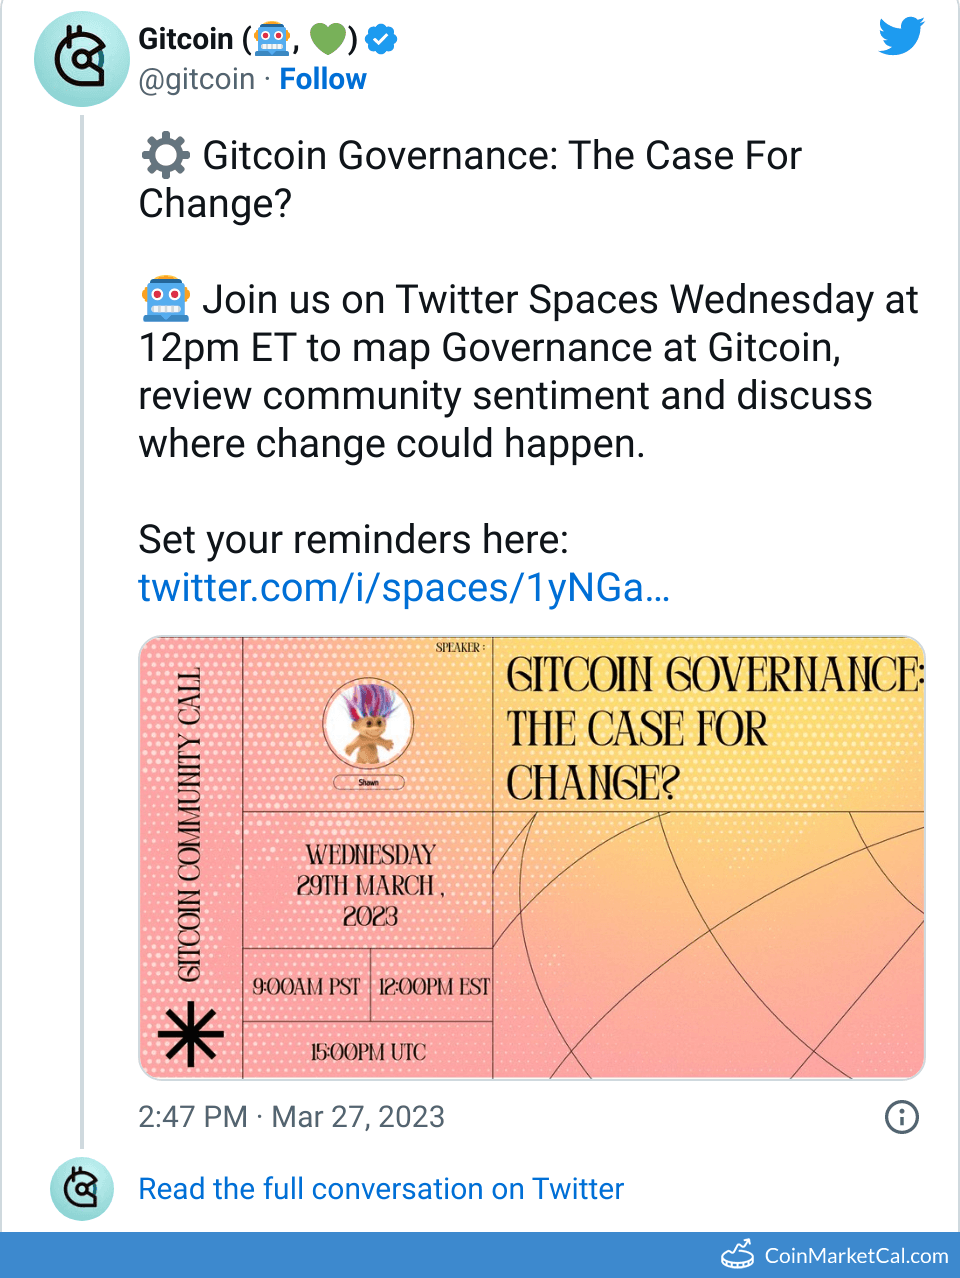
Task: Open the tweet info icon
Action: point(901,1117)
